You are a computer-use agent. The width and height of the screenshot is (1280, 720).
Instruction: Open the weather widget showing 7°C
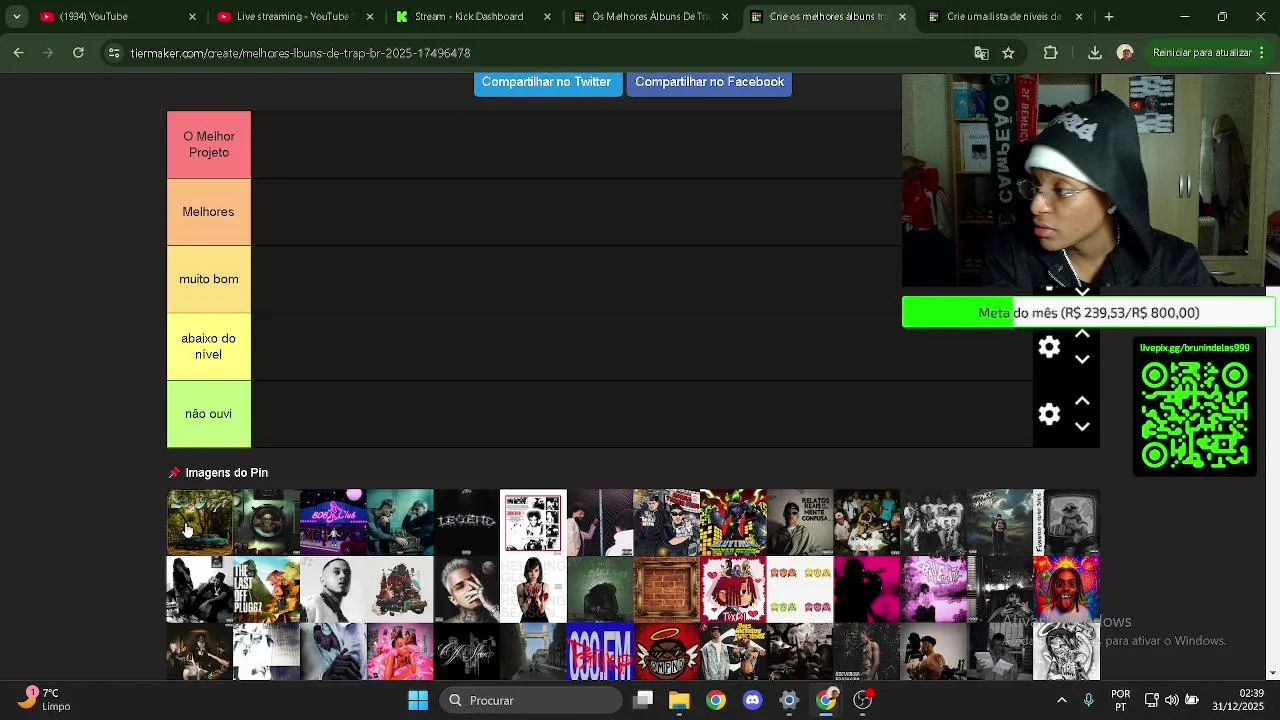(x=42, y=699)
